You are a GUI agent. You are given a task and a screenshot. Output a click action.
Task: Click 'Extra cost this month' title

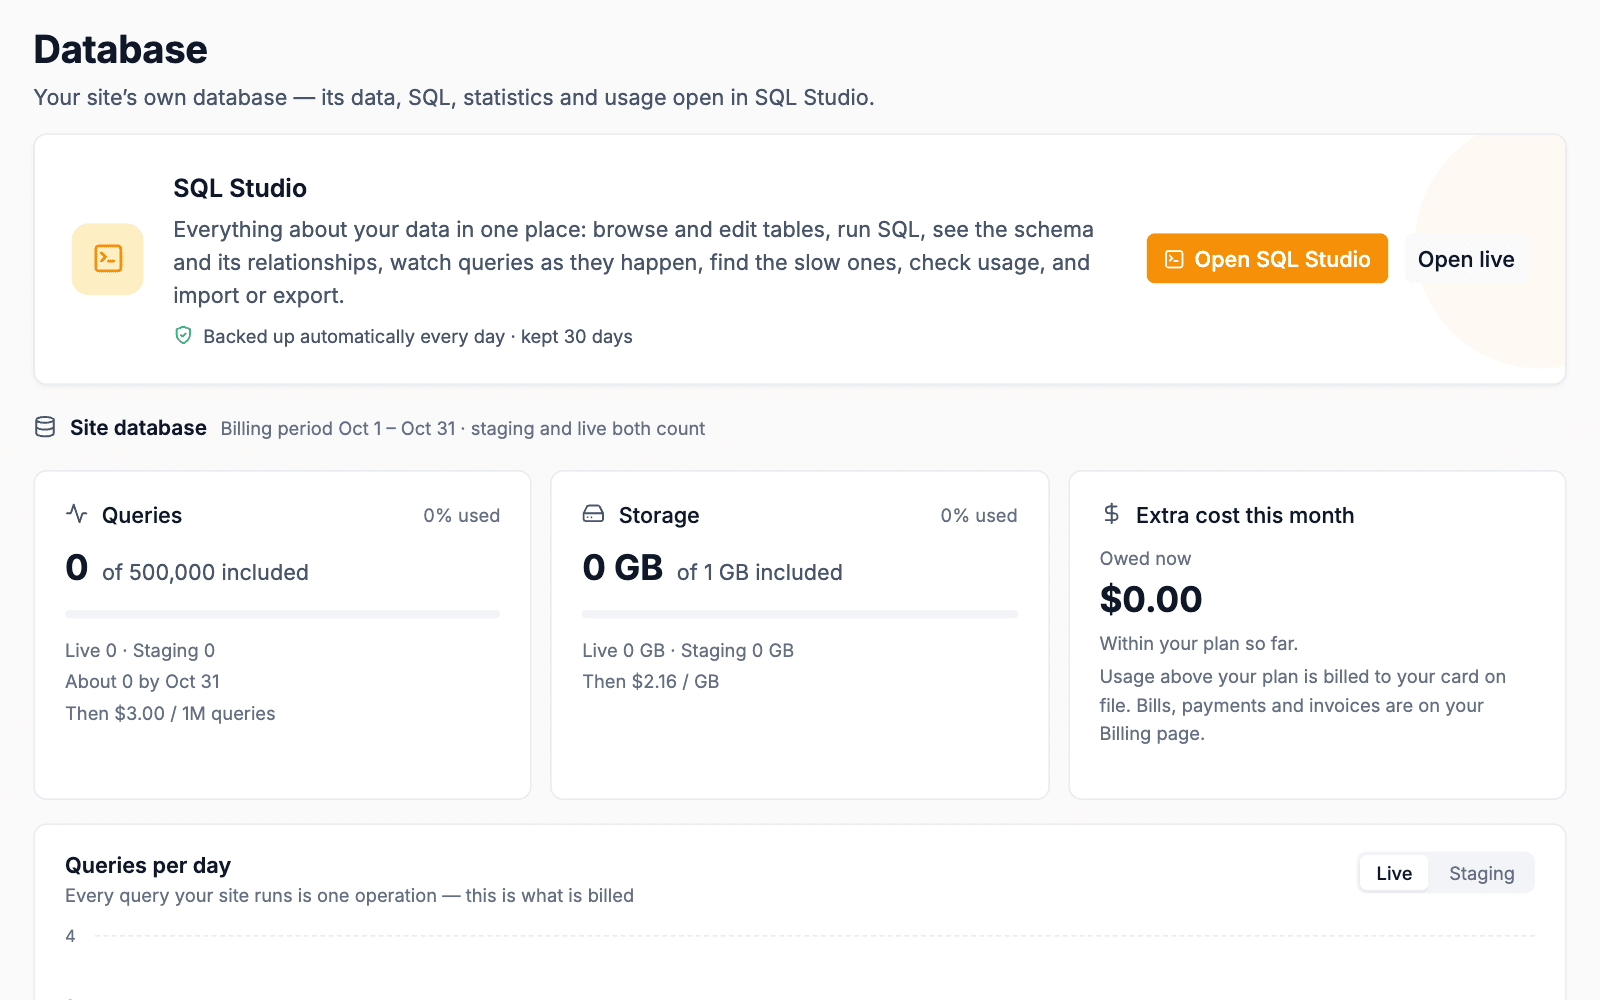point(1245,515)
